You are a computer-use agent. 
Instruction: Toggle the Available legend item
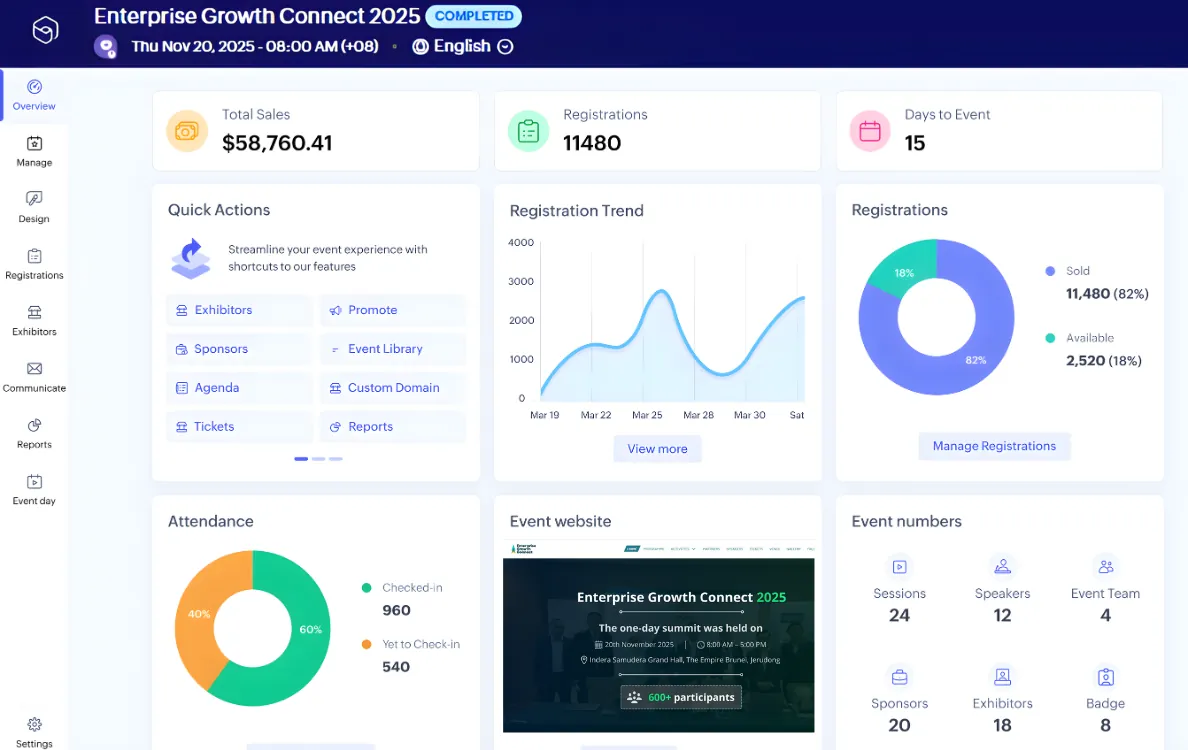tap(1089, 338)
